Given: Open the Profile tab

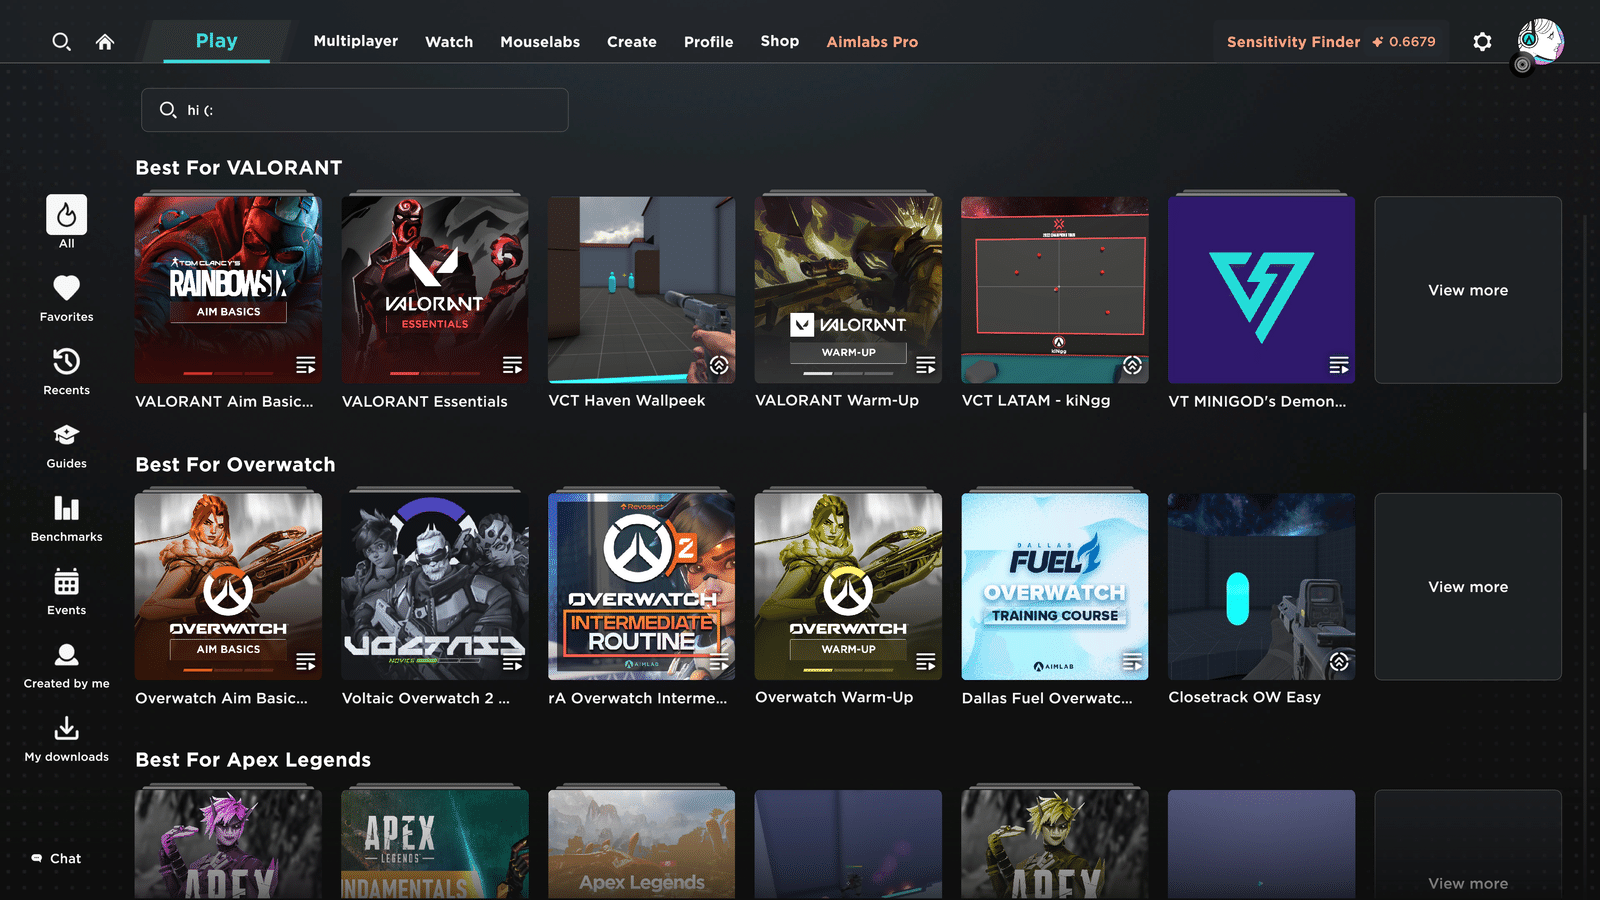Looking at the screenshot, I should point(709,42).
